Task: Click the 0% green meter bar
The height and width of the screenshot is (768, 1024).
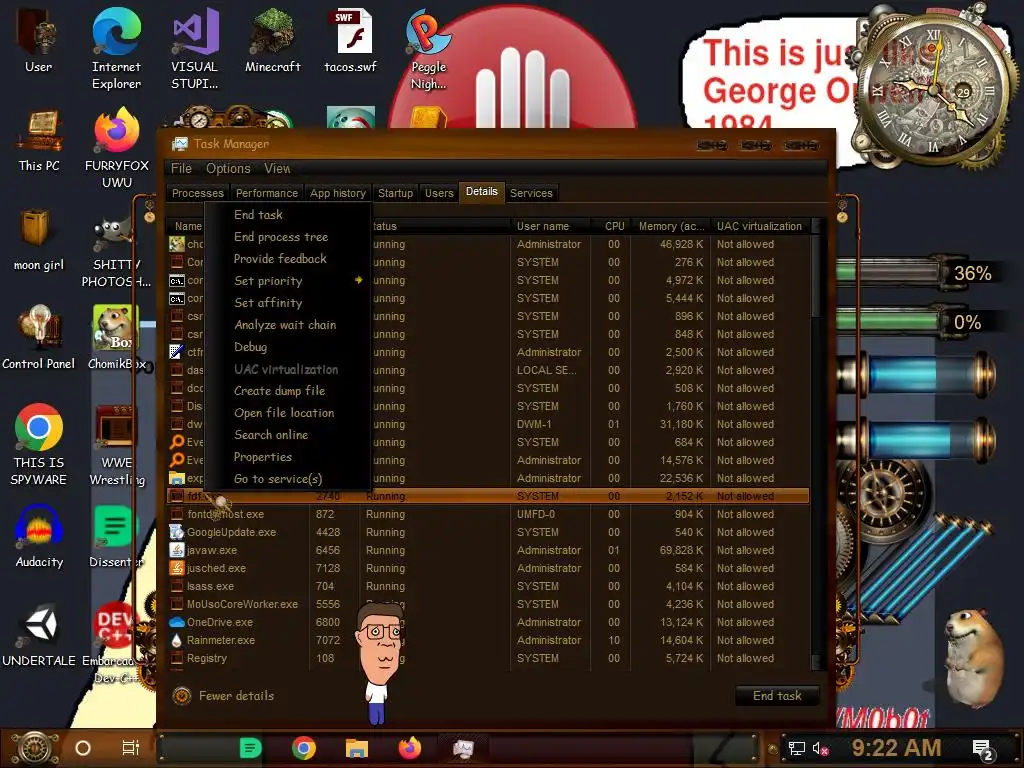Action: 889,321
